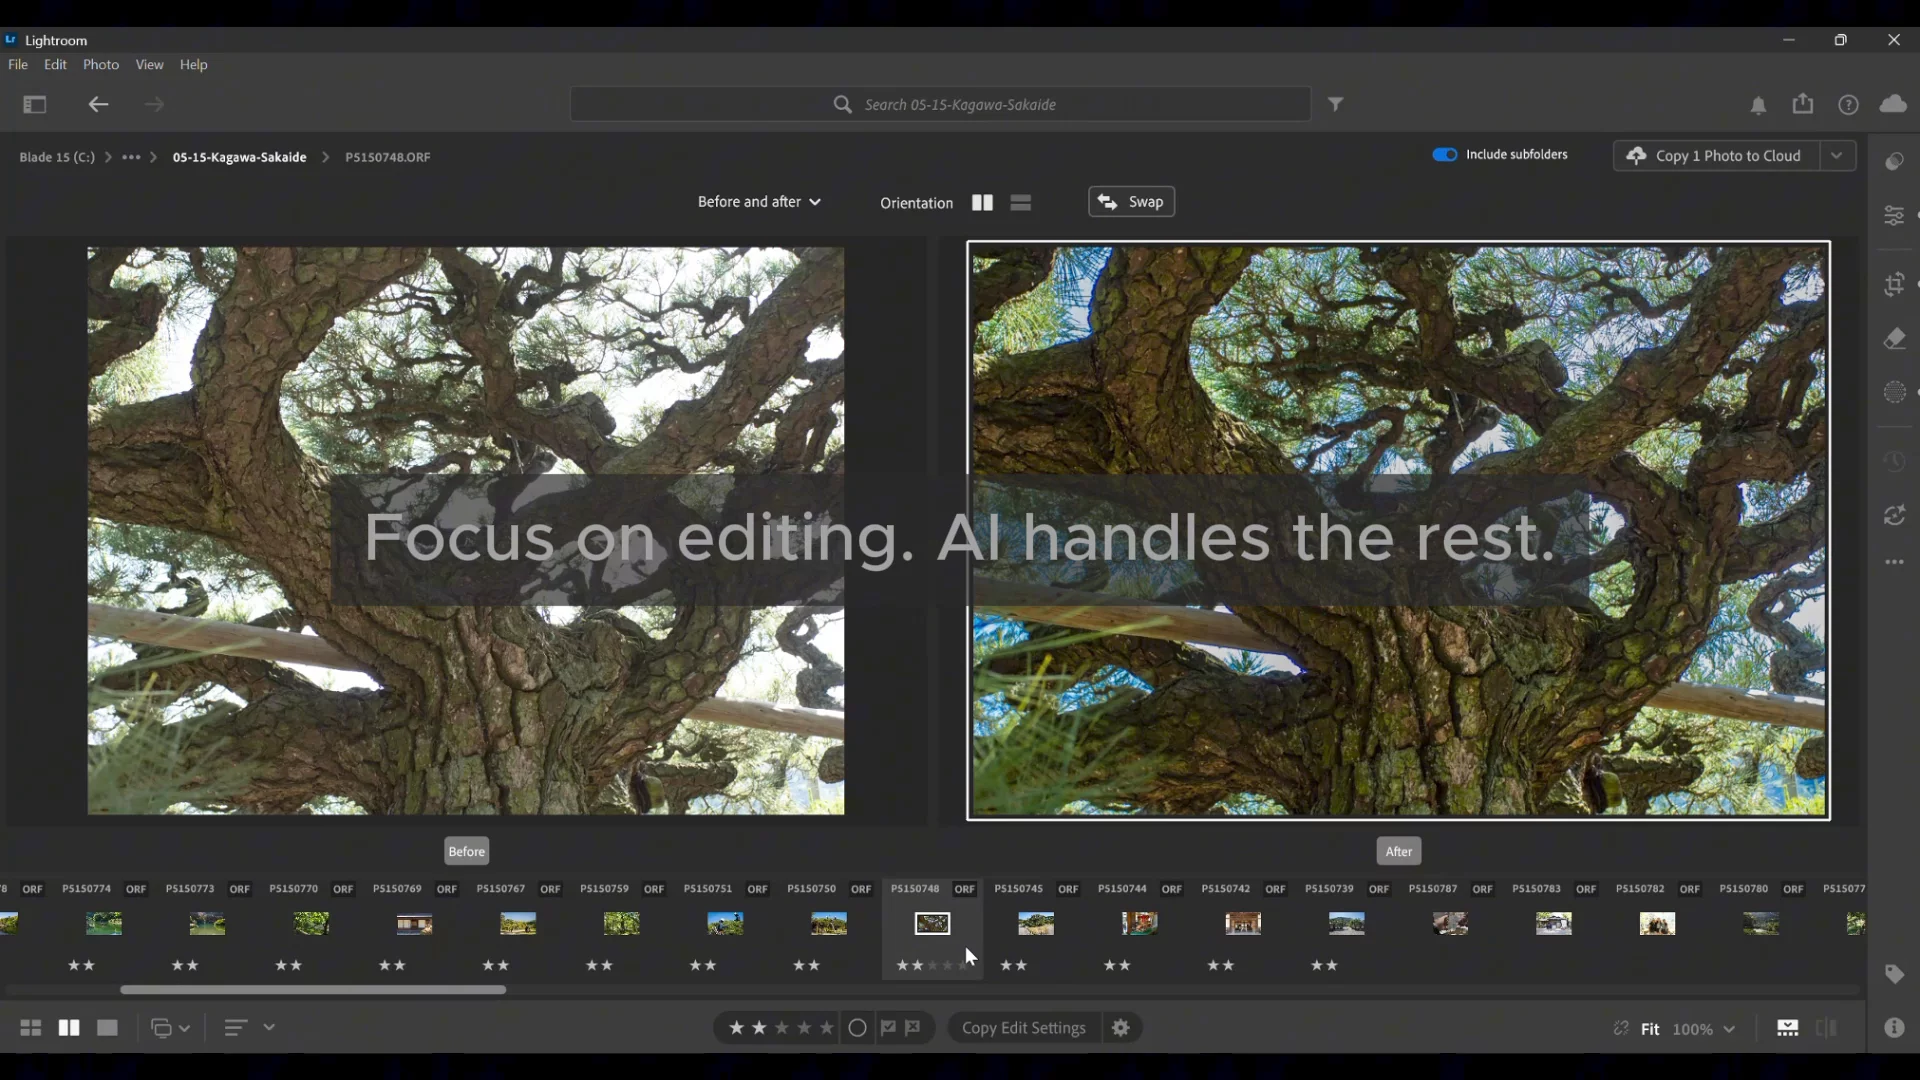Open the Edit sliders panel icon

click(x=1894, y=215)
